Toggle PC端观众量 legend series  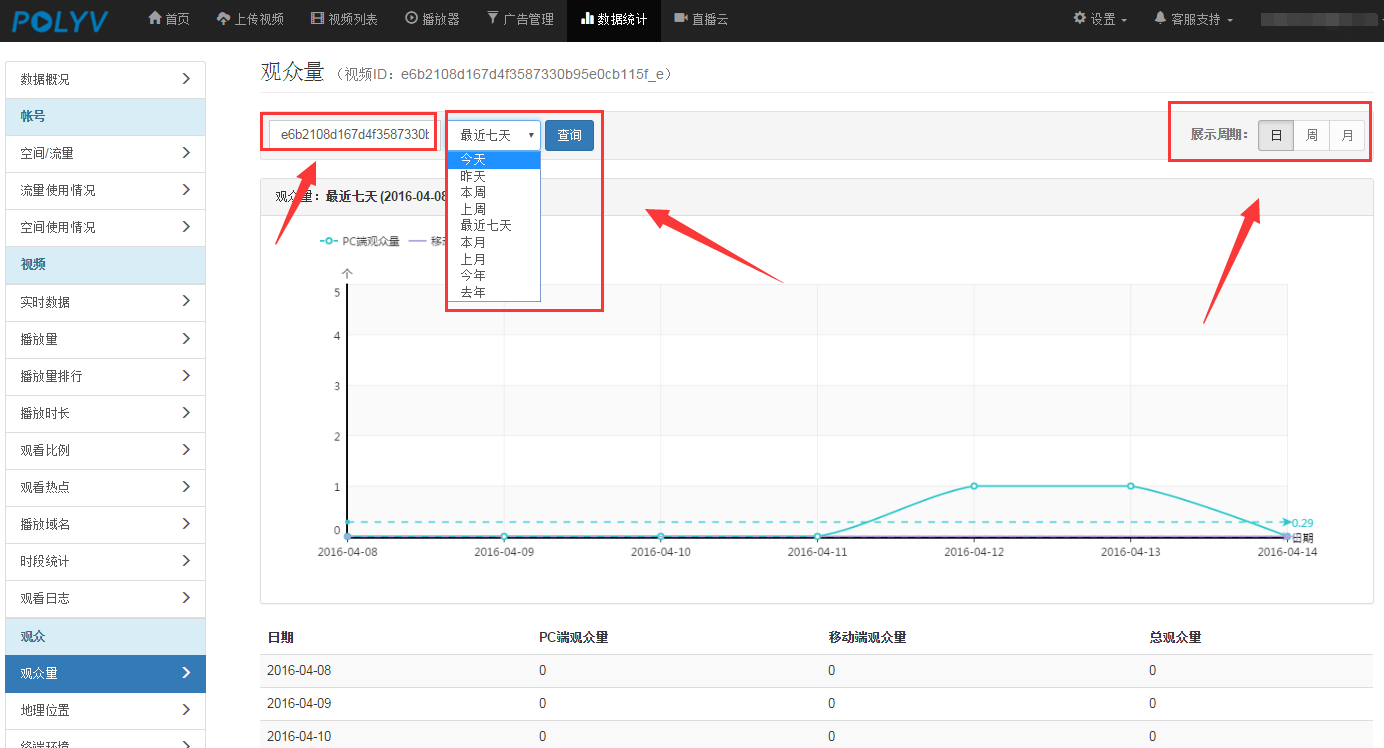[360, 241]
